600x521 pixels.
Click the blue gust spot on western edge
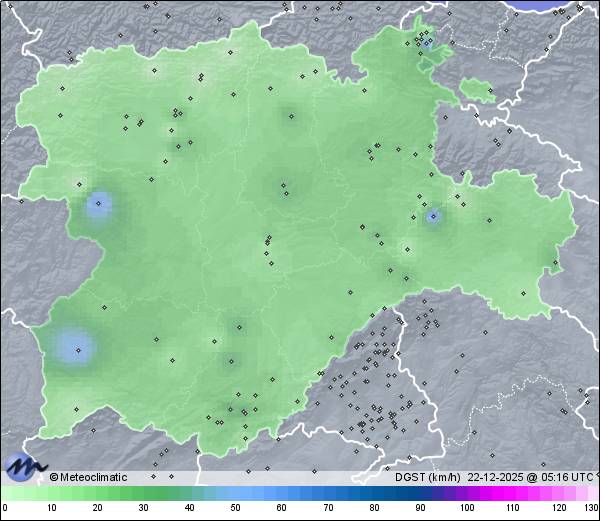98,205
